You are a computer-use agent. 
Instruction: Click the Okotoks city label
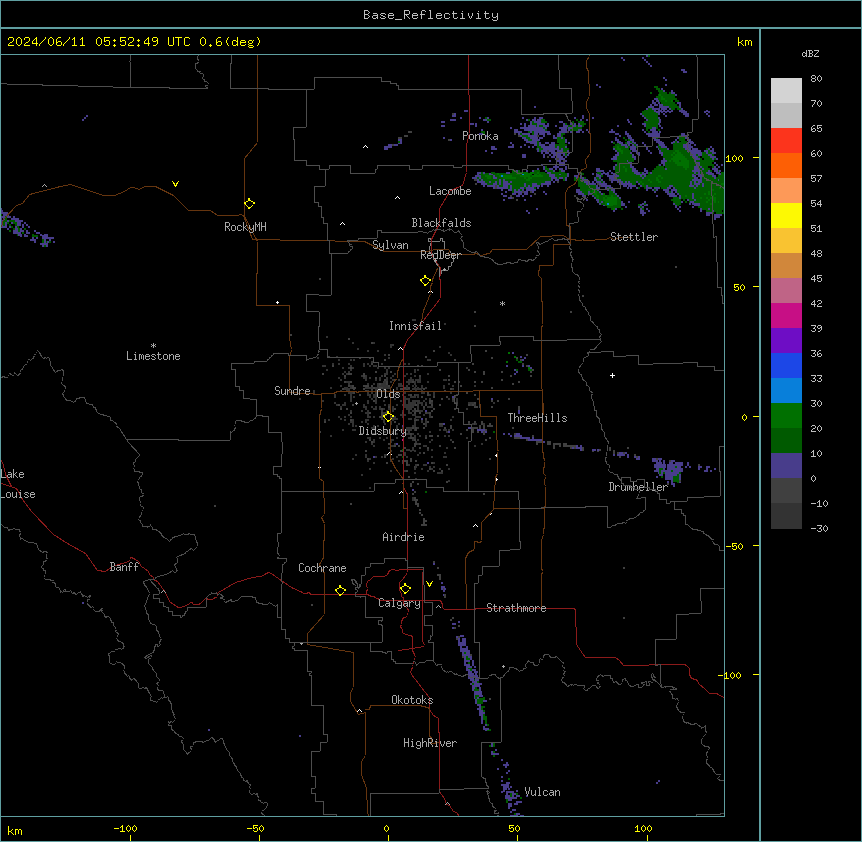[412, 700]
